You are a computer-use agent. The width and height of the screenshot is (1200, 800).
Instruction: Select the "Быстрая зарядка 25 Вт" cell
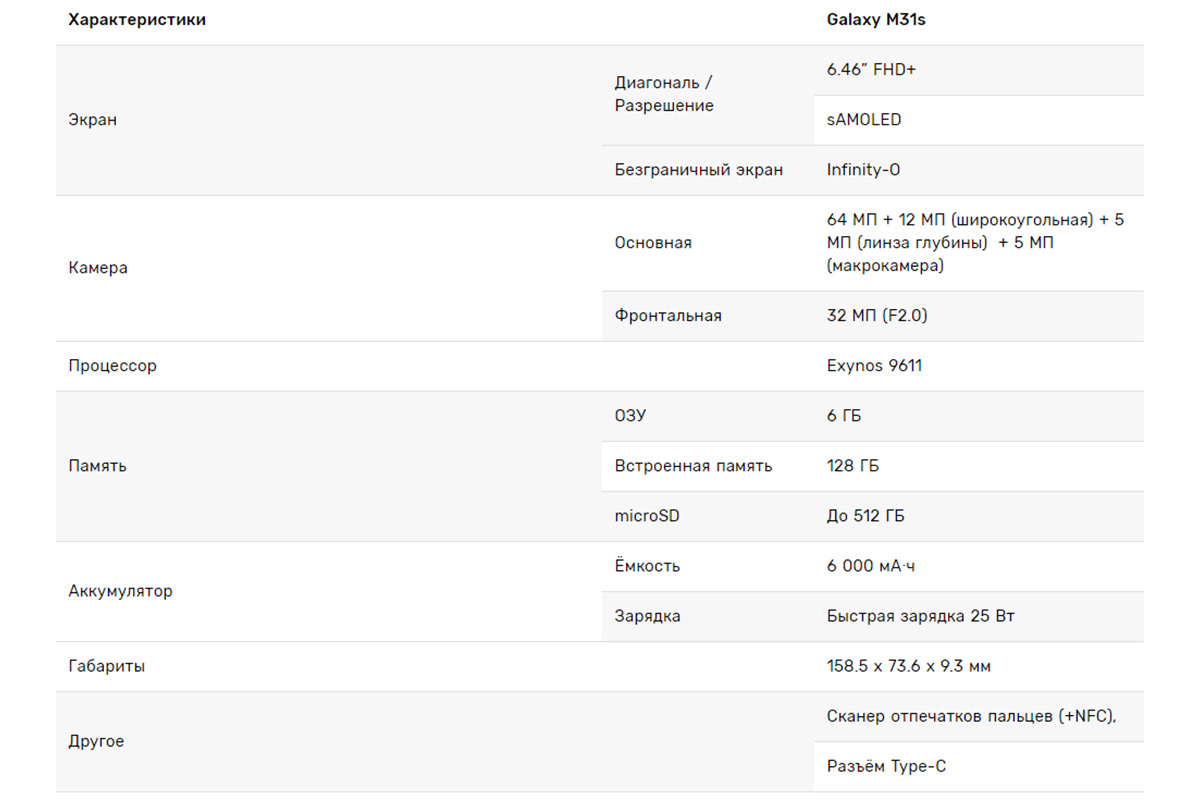pos(920,616)
